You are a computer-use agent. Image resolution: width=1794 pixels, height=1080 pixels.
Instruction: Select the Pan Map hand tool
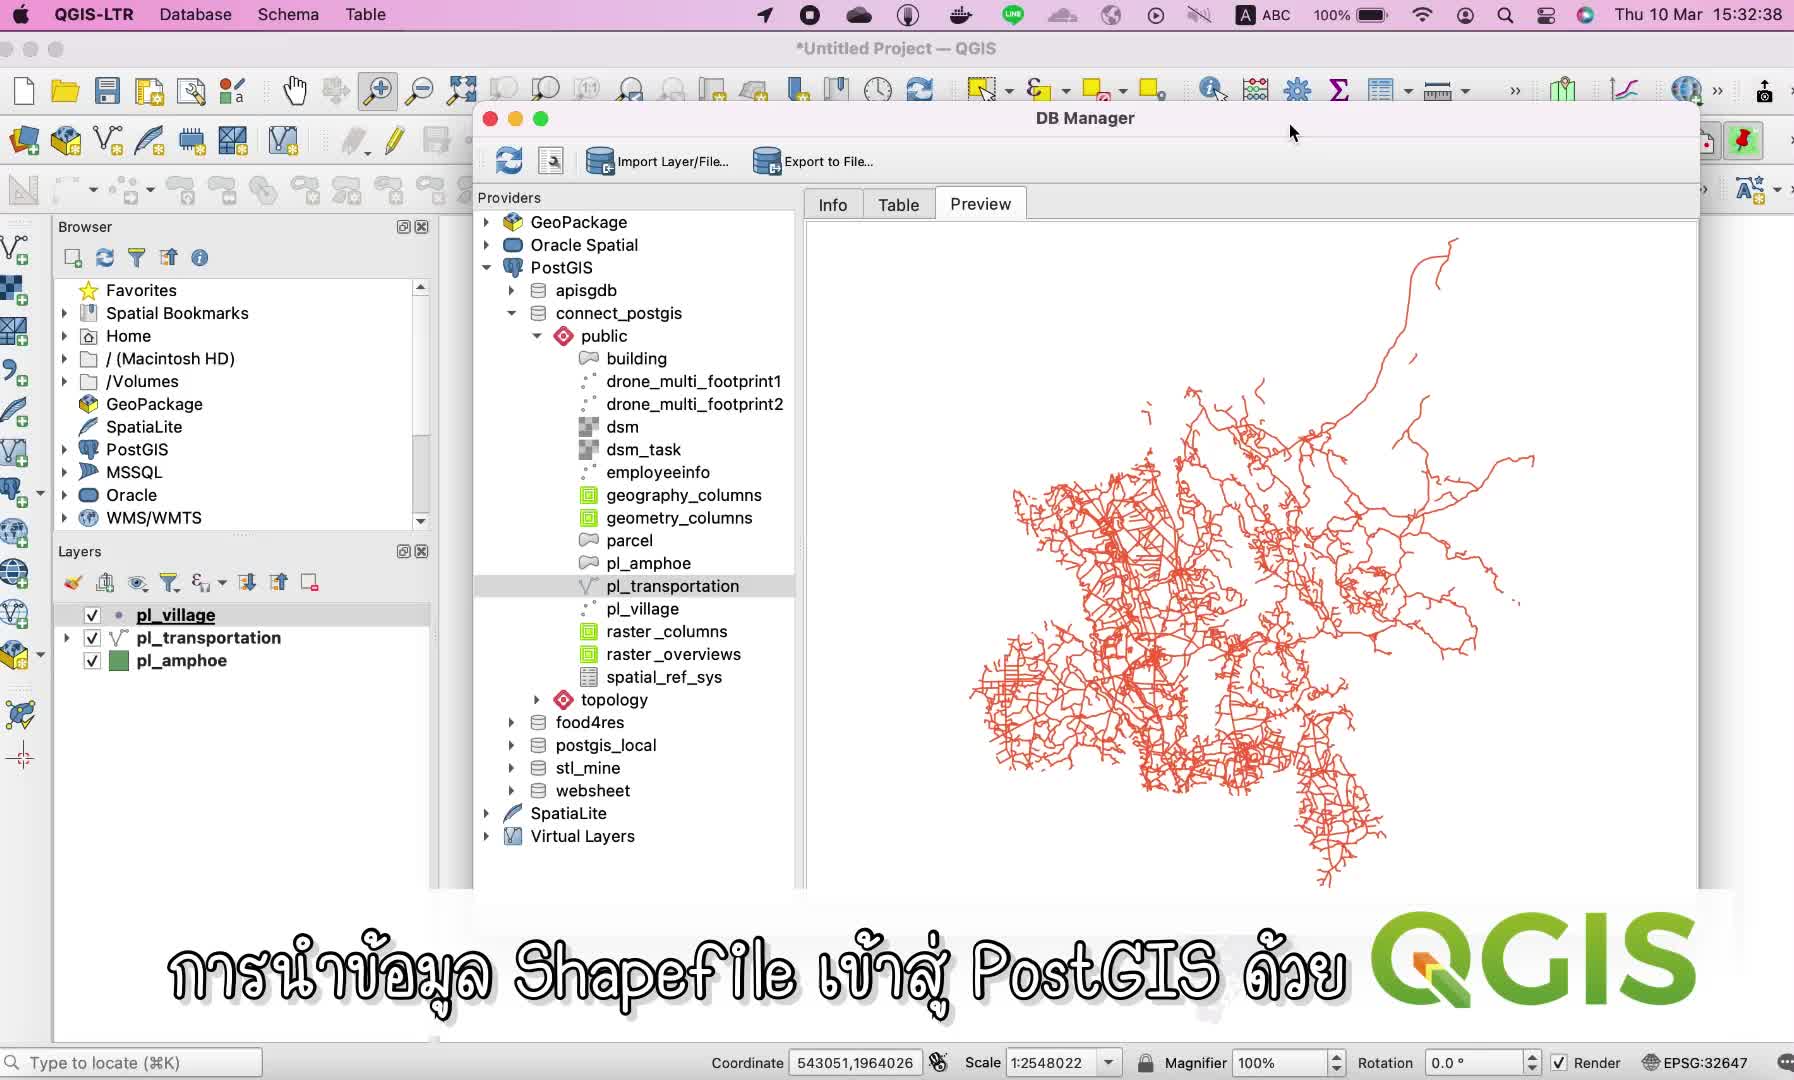(x=294, y=91)
